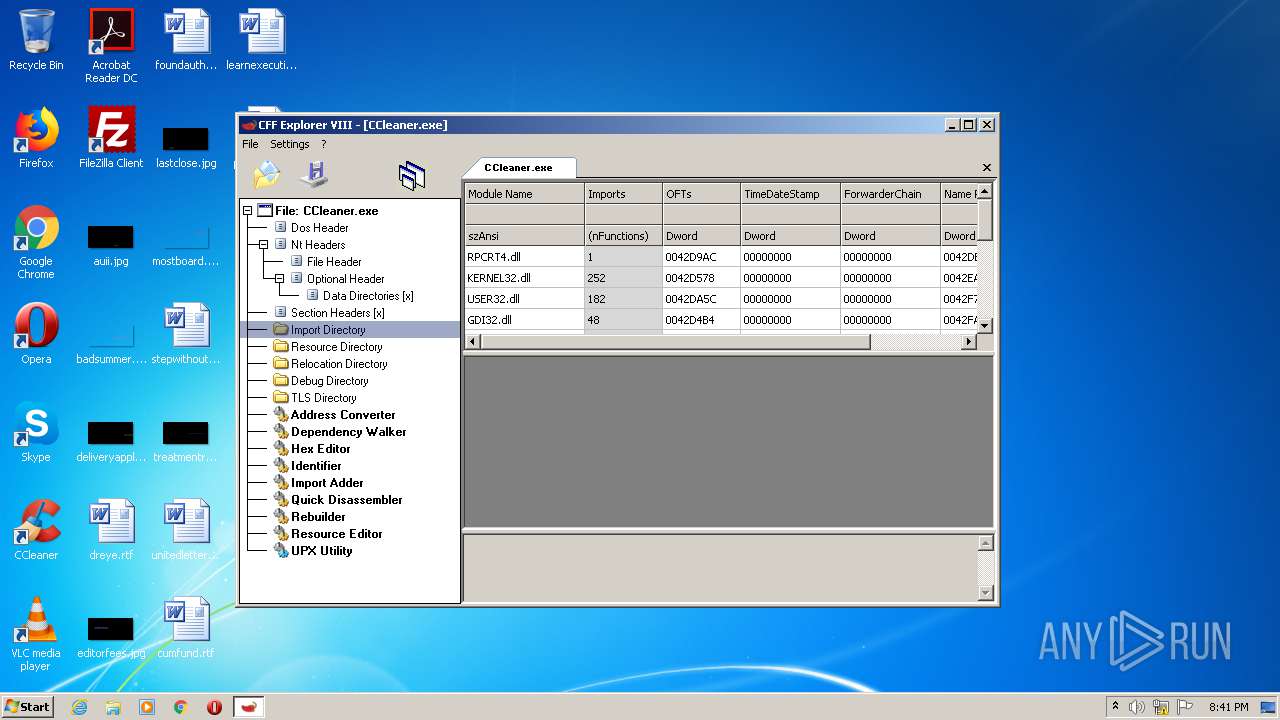Collapse the File: CCleaner.exe tree root
Viewport: 1280px width, 720px height.
[x=248, y=211]
